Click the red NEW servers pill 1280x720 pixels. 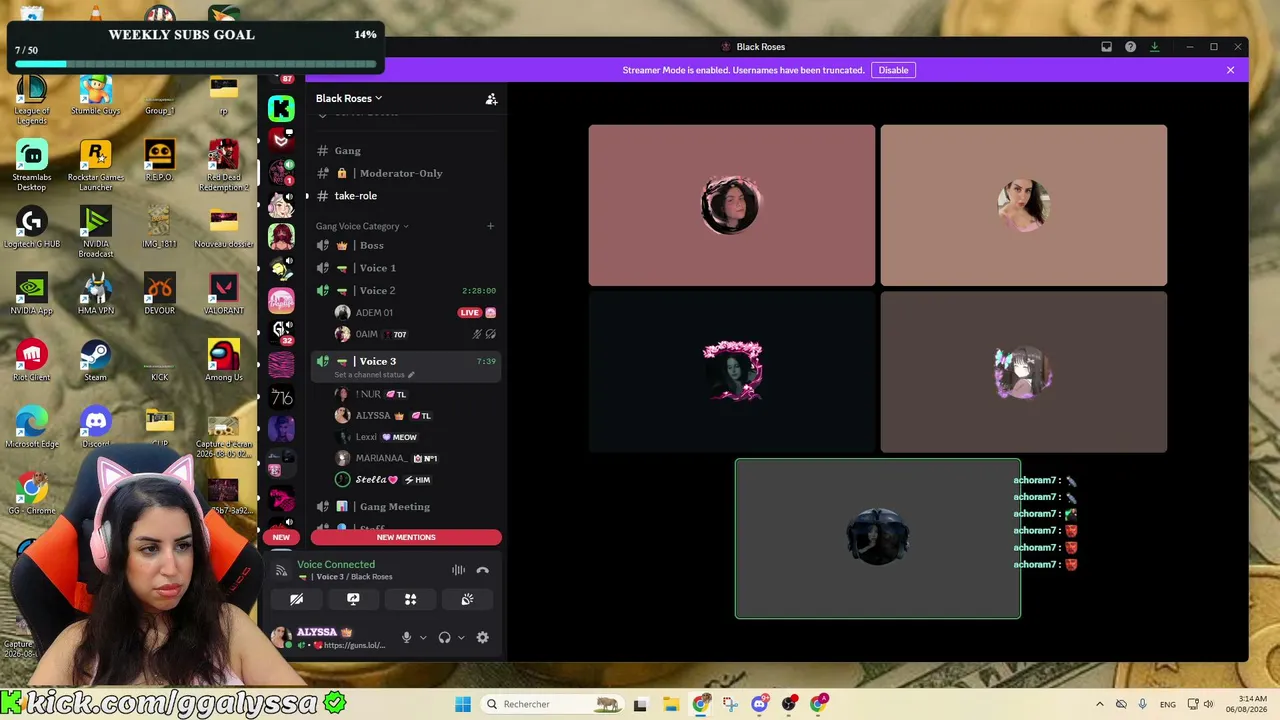tap(281, 537)
